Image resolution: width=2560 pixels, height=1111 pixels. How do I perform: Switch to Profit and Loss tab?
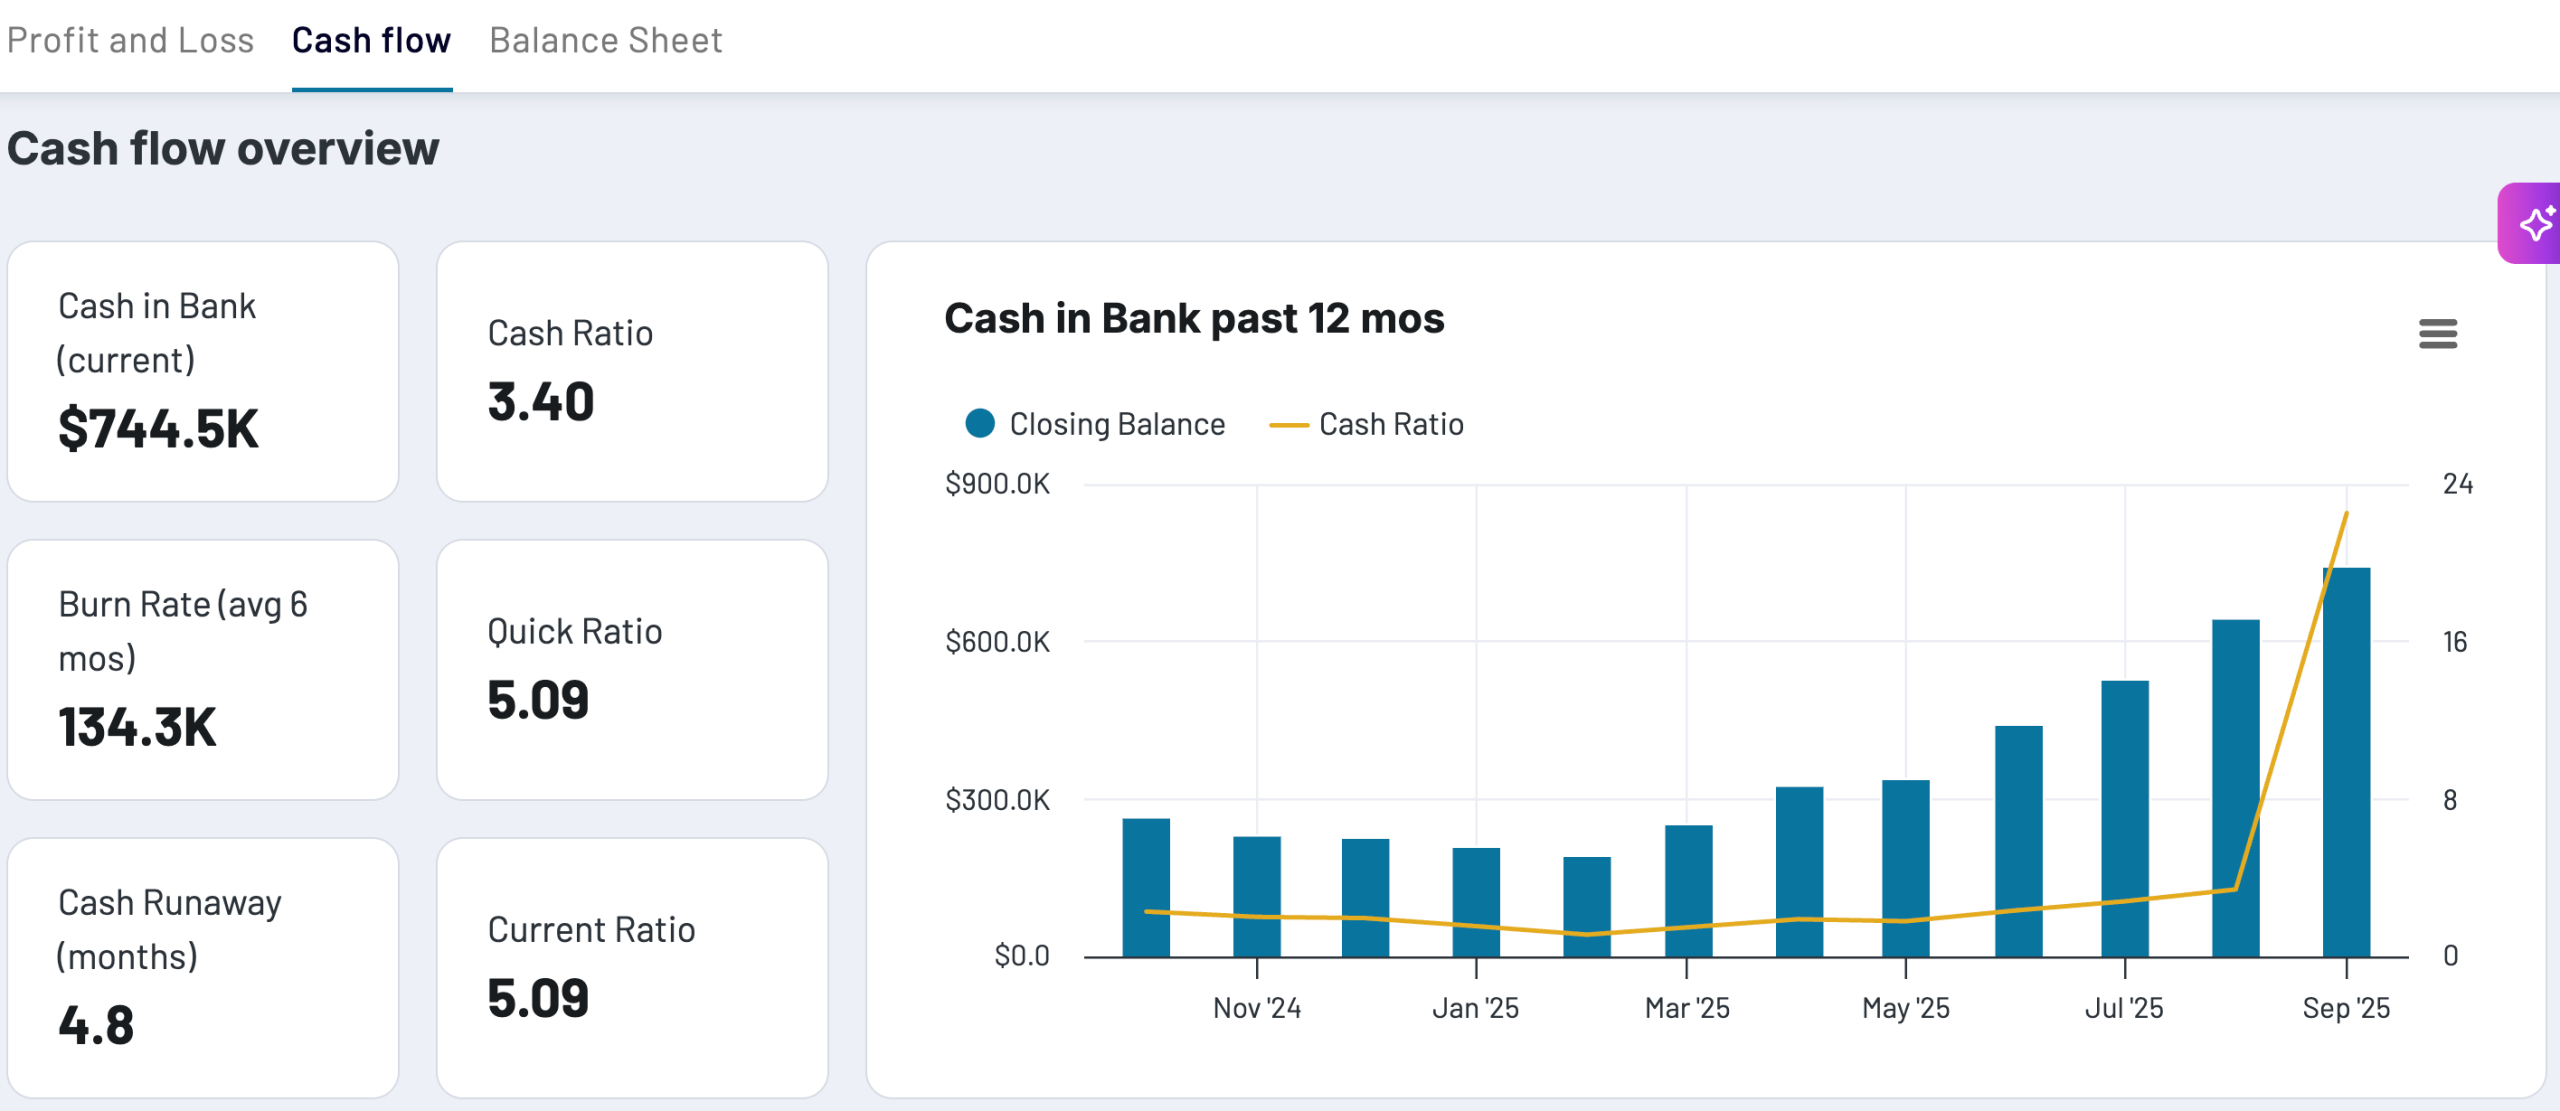[131, 41]
